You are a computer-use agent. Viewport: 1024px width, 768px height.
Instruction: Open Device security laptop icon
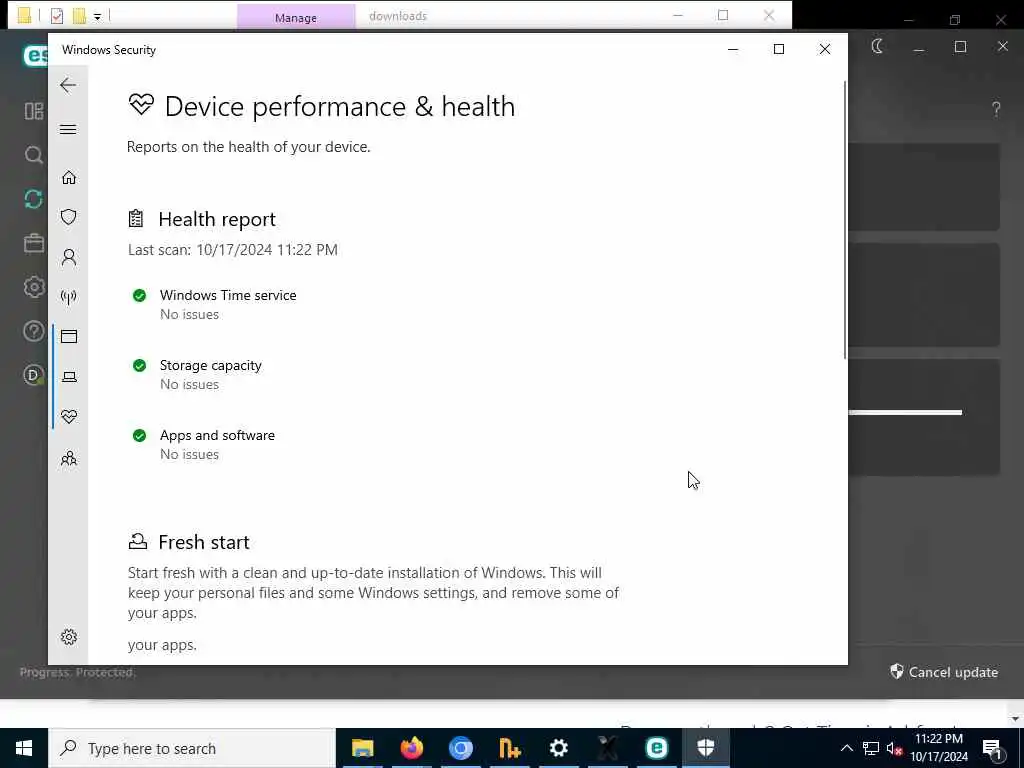point(69,377)
